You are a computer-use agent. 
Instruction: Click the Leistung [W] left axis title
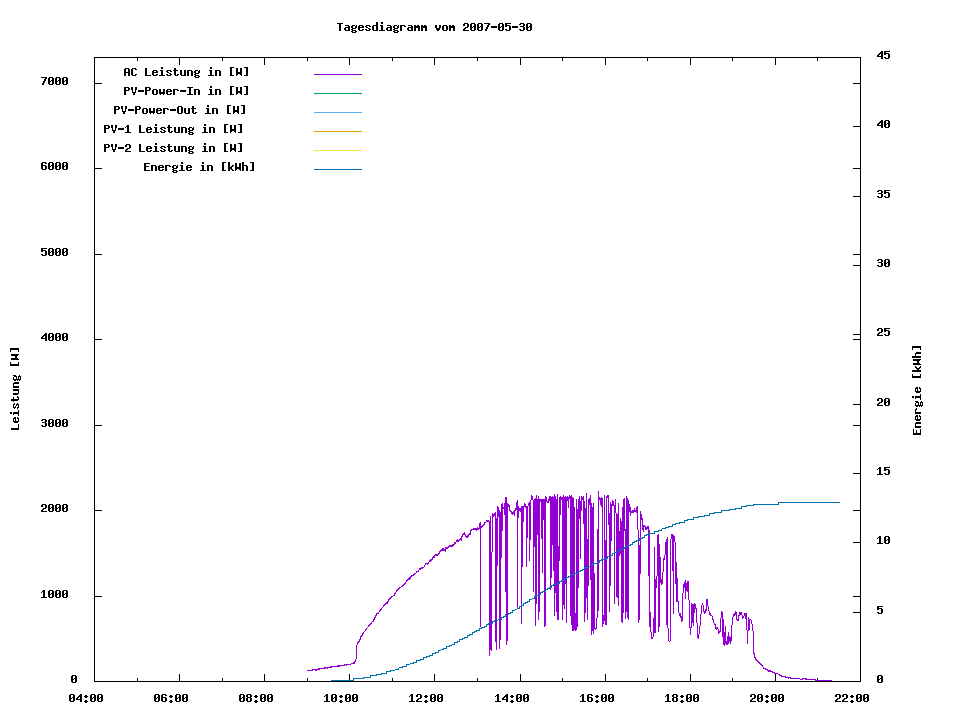point(15,388)
